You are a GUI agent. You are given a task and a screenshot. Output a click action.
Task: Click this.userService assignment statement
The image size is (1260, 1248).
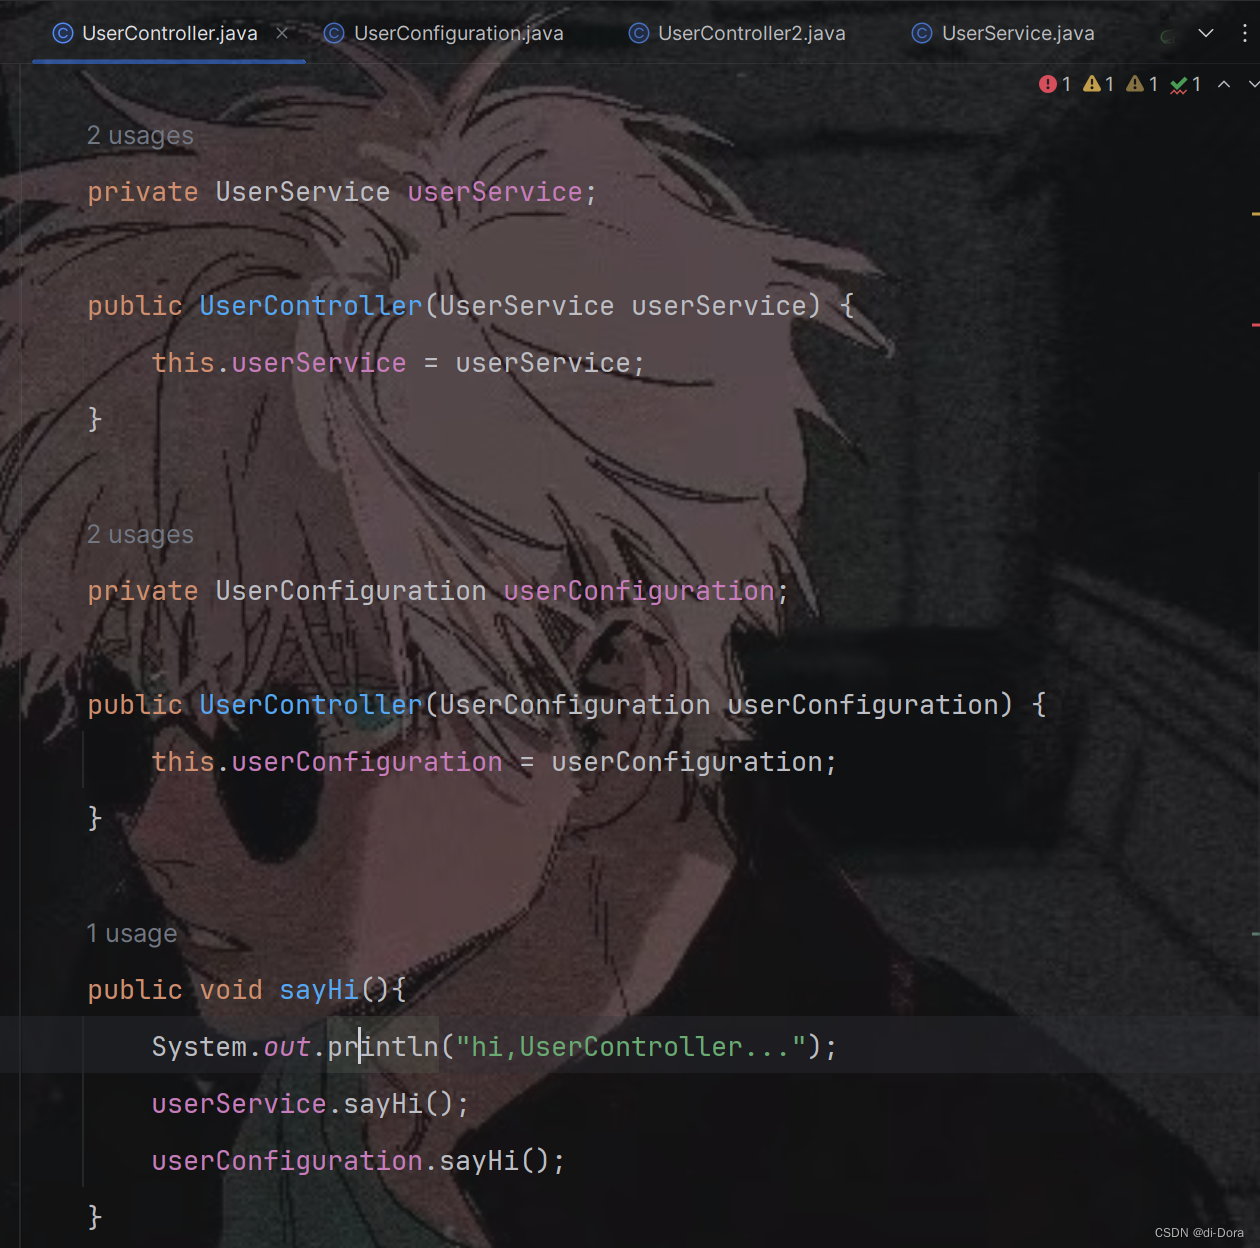[398, 363]
